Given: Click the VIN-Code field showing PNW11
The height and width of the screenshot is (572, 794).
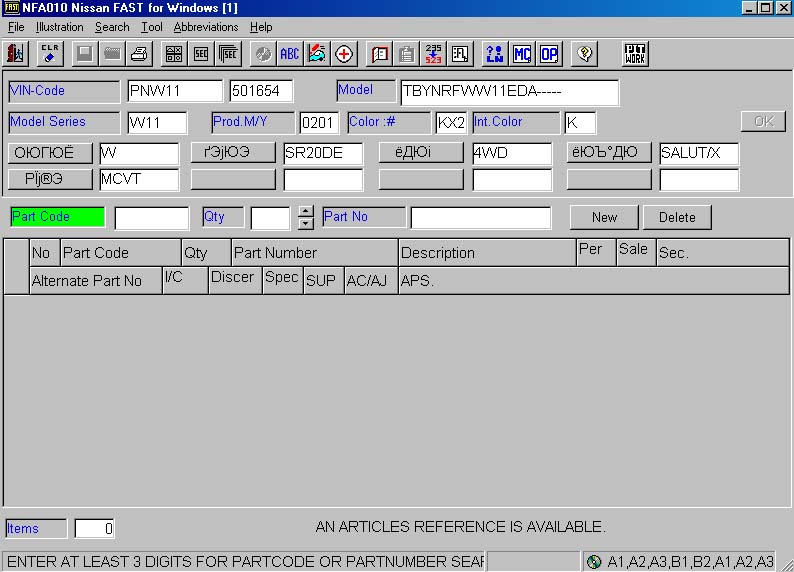Looking at the screenshot, I should coord(175,91).
